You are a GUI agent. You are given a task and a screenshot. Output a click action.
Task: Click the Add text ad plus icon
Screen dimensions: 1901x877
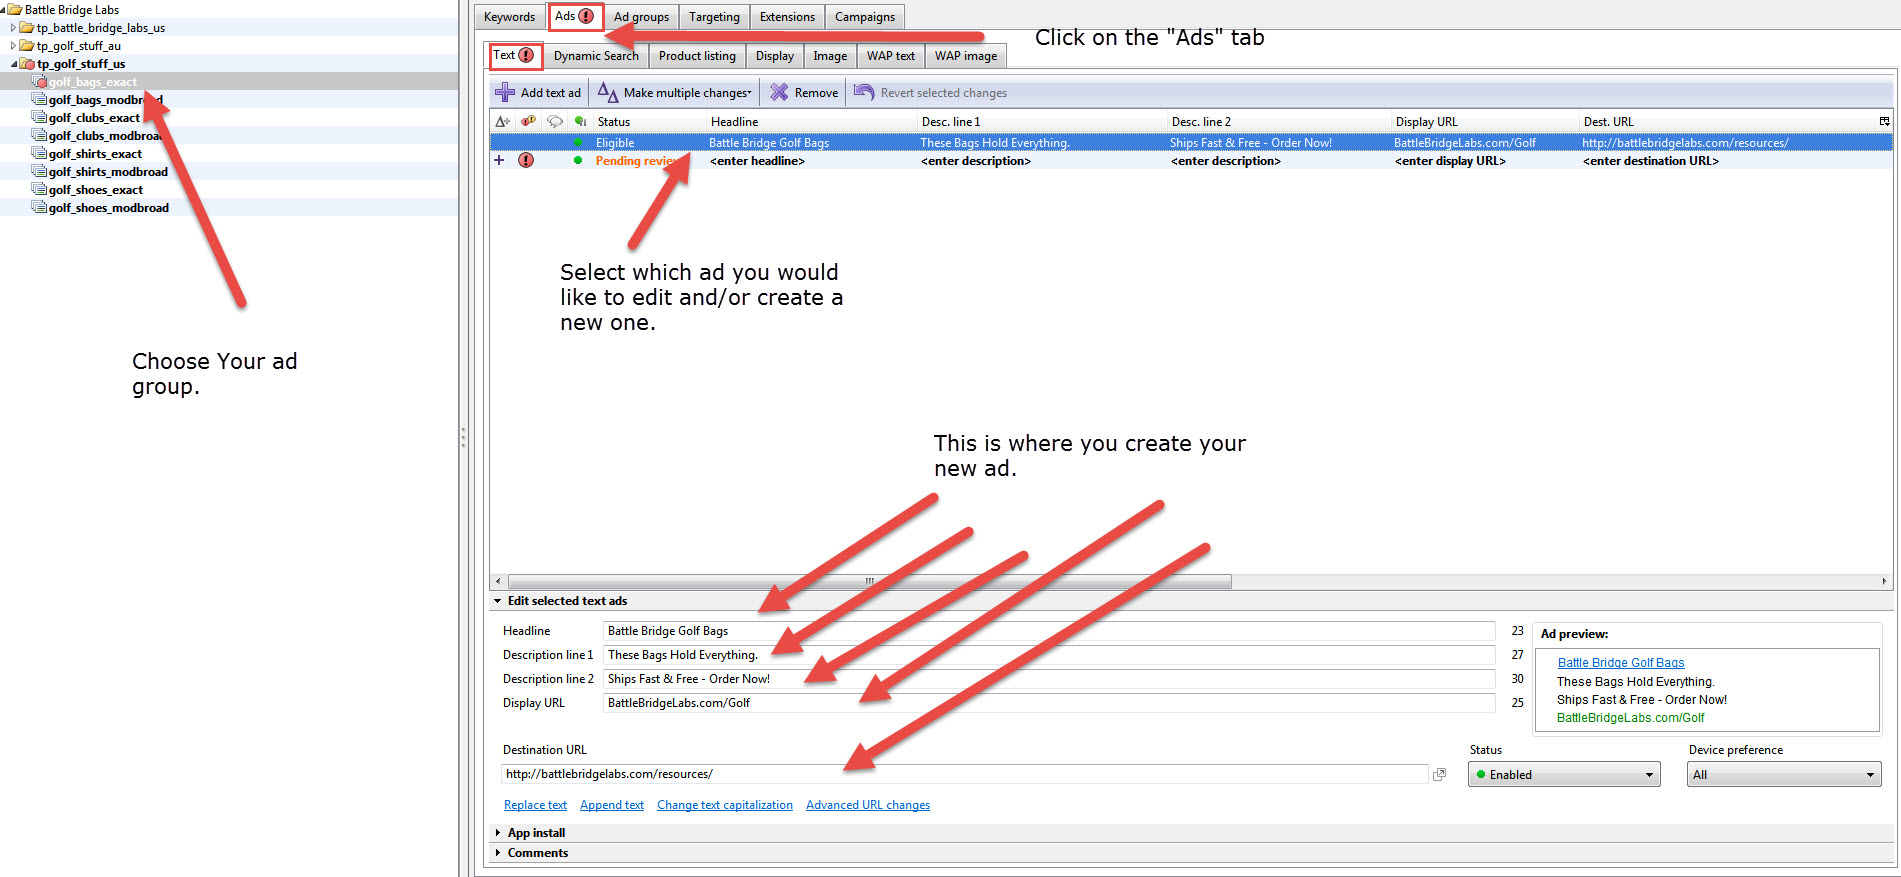(x=505, y=93)
